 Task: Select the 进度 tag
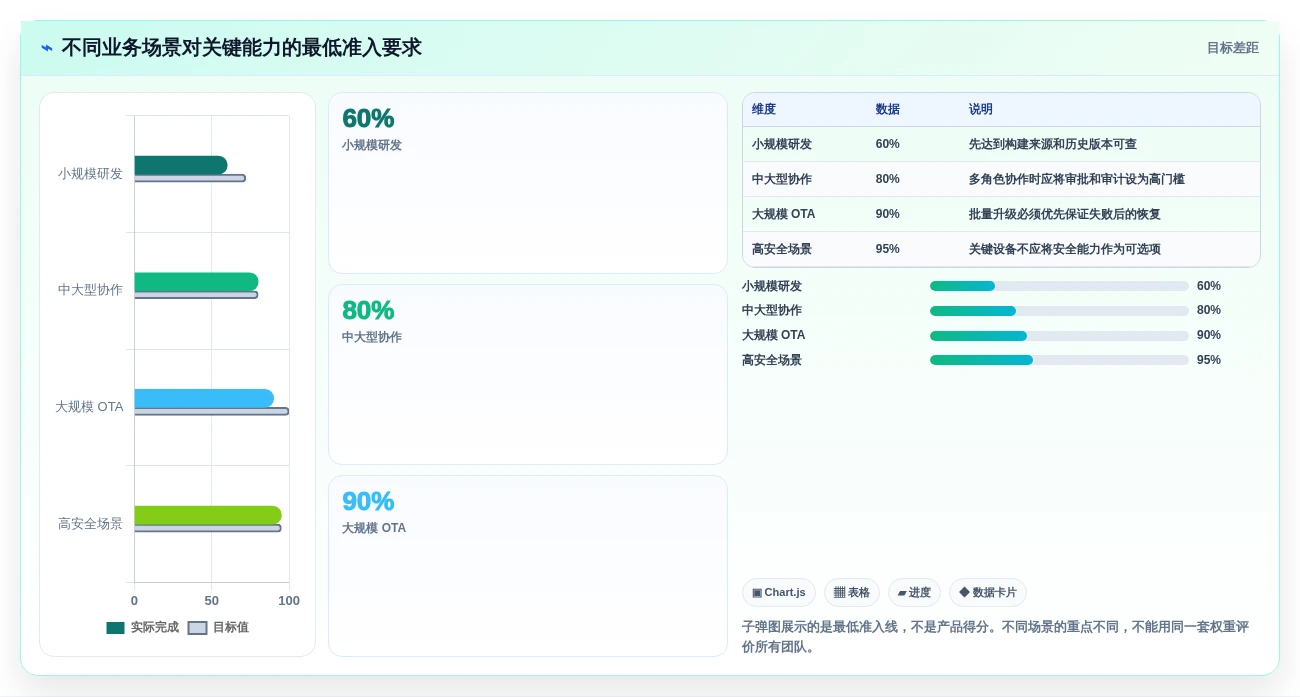tap(914, 593)
